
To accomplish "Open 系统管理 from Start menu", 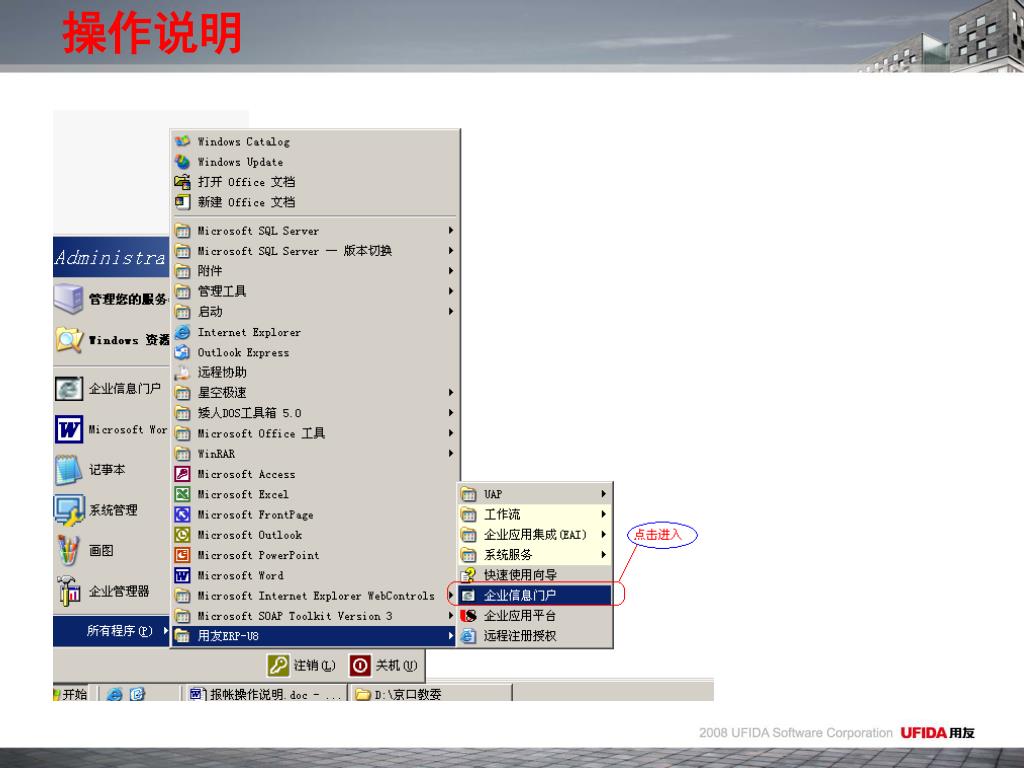I will click(111, 510).
